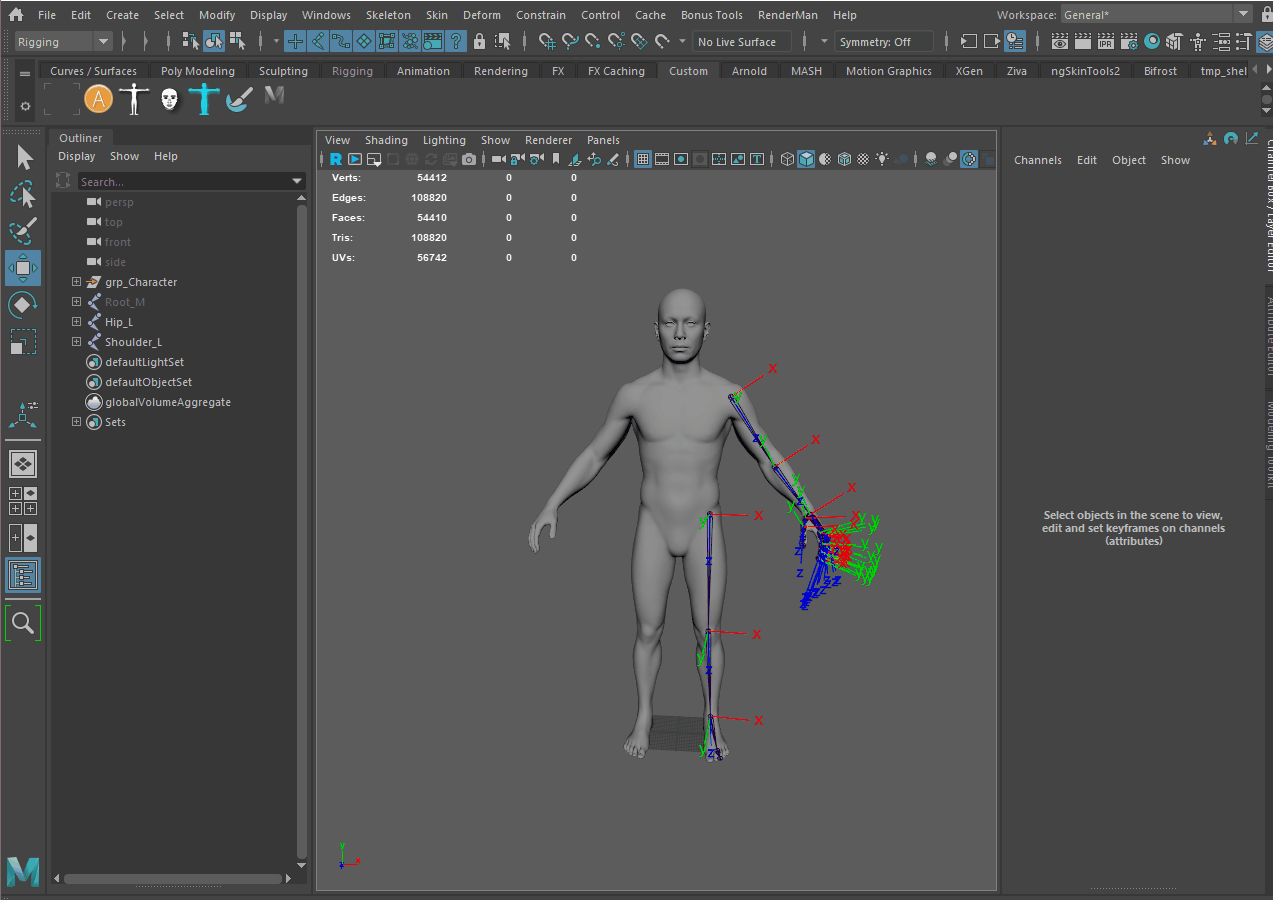This screenshot has height=900, width=1273.
Task: Click the viewport camera snapshot icon
Action: pos(469,159)
